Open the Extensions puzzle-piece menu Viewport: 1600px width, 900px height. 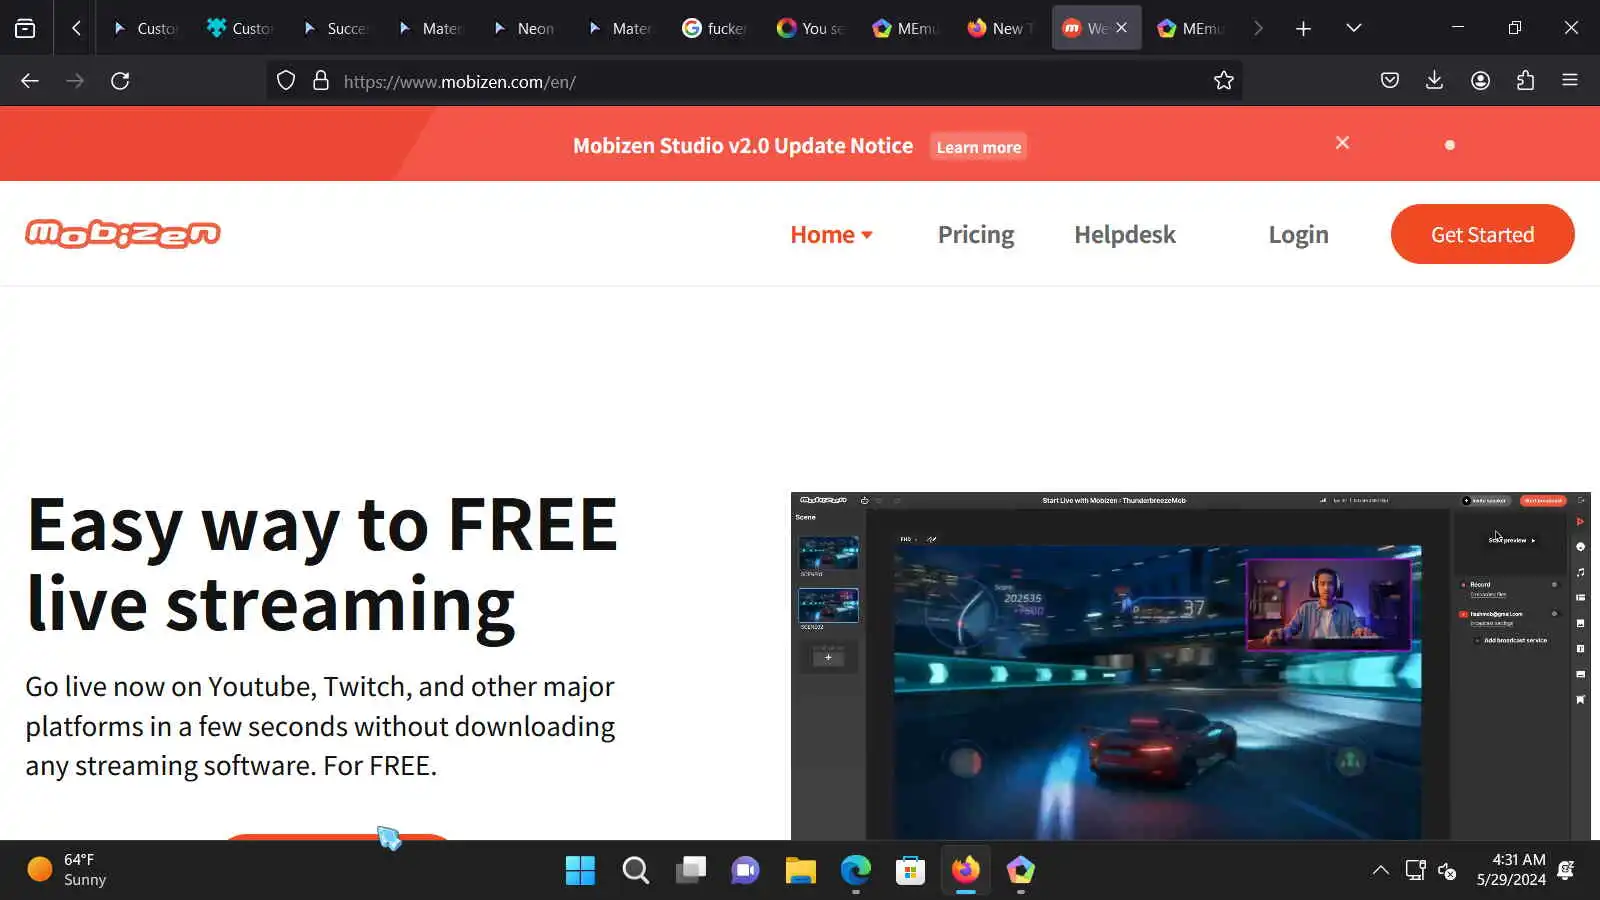tap(1526, 81)
